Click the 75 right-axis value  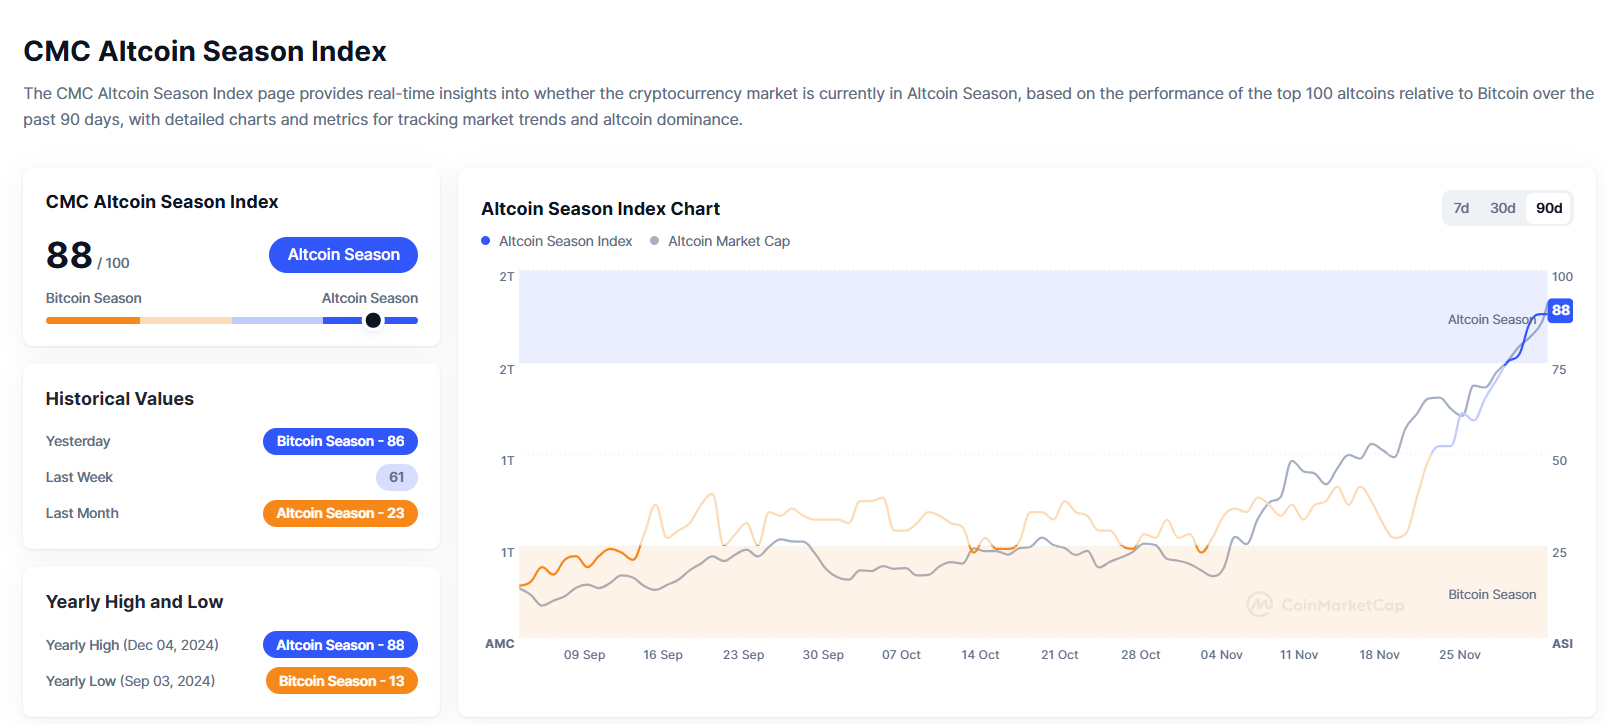1559,370
